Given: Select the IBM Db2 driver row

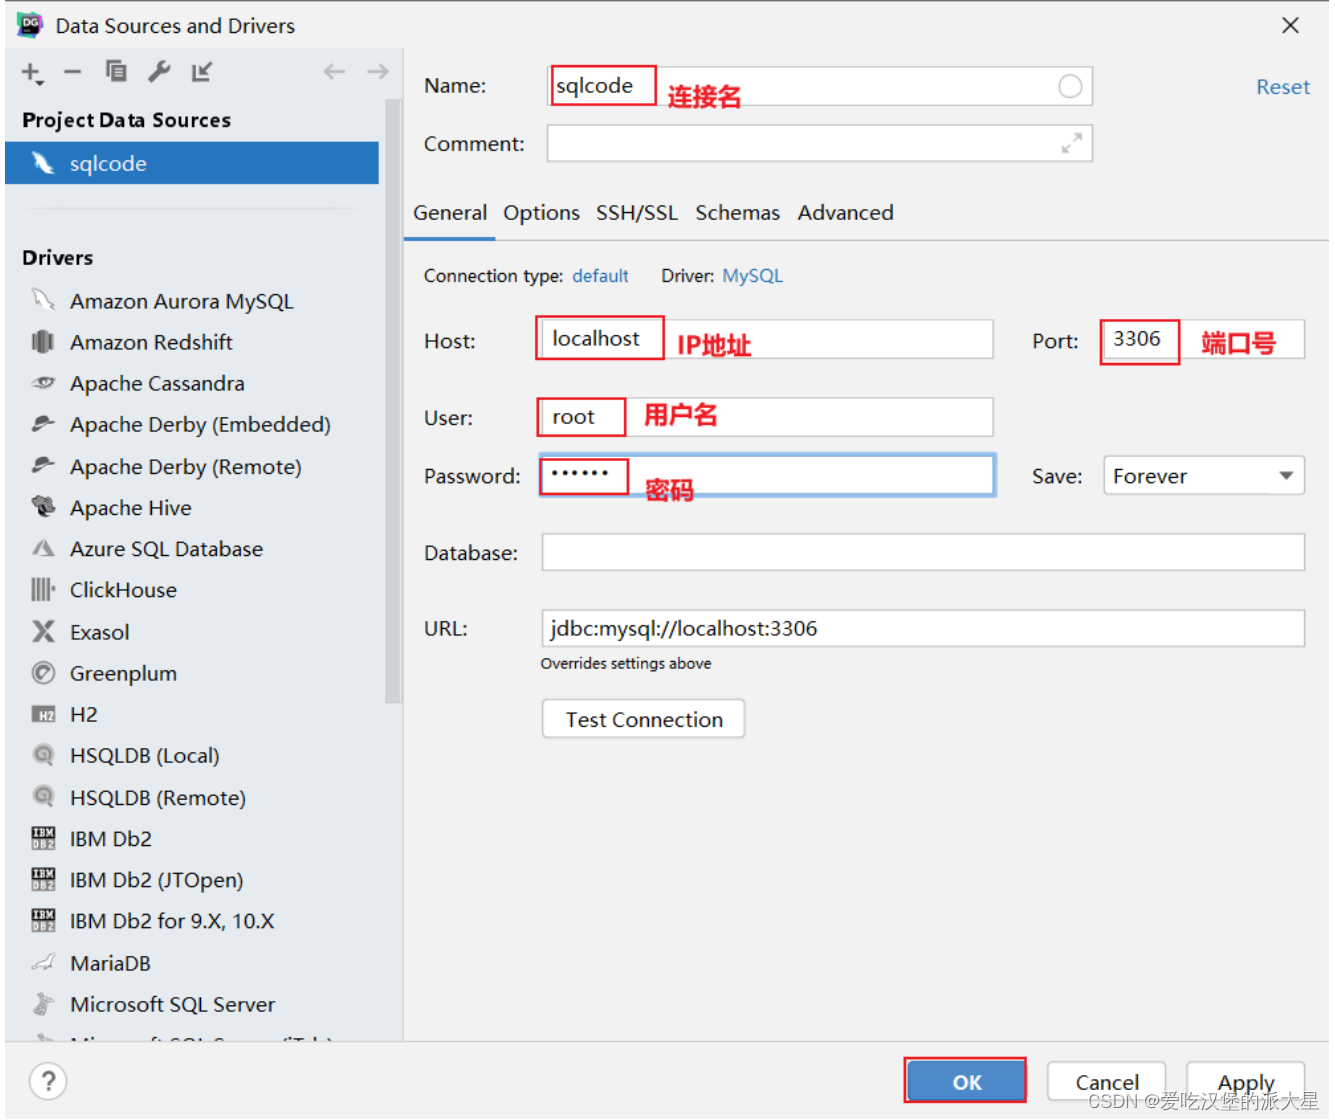Looking at the screenshot, I should coord(192,839).
